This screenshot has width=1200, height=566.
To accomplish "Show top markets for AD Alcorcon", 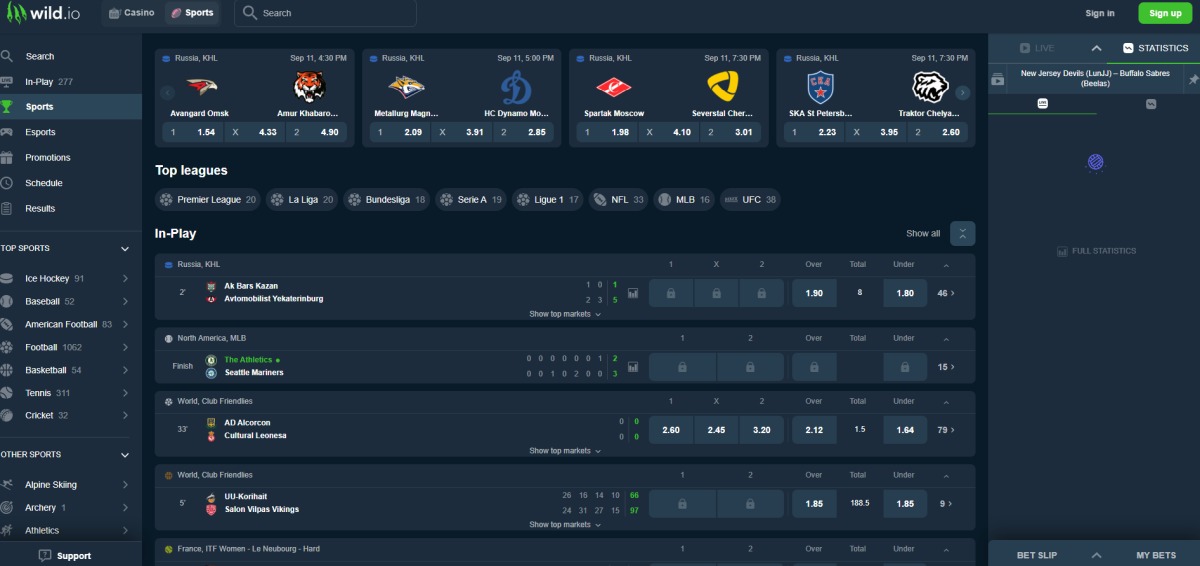I will coord(565,451).
